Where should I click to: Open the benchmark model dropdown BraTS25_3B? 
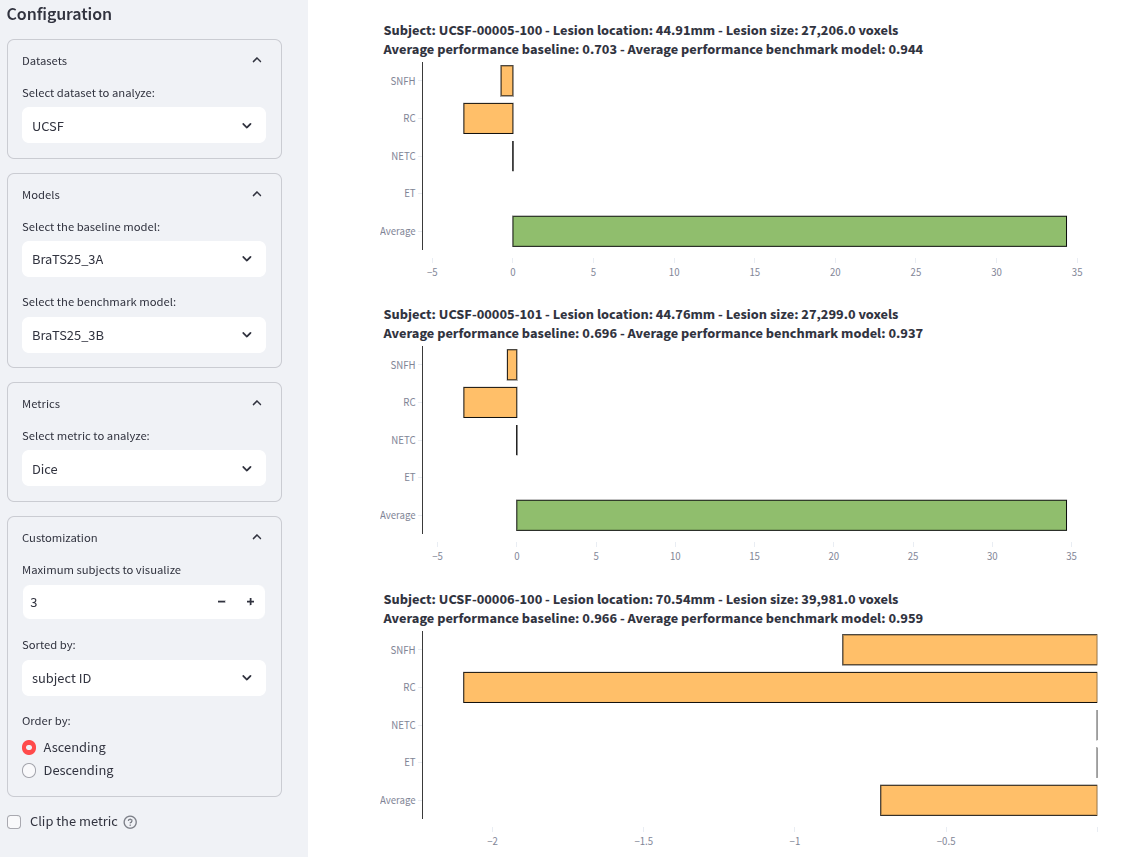coord(143,335)
